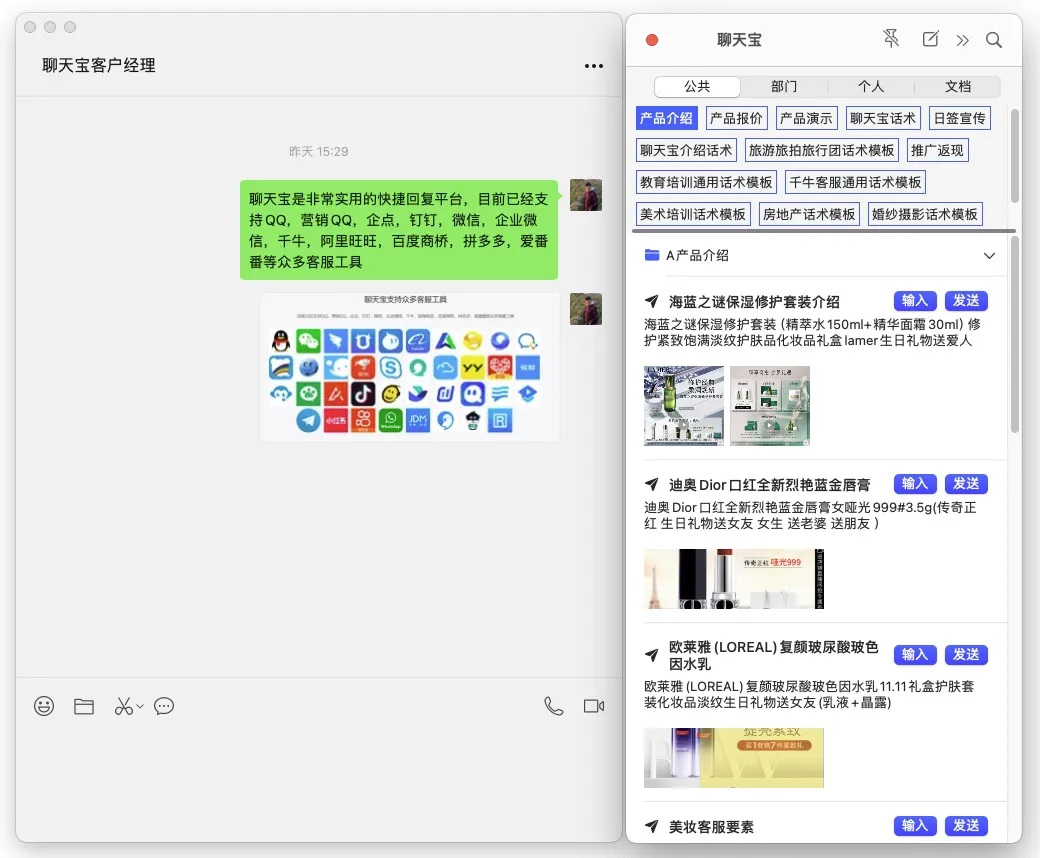Collapse the A产品介绍 folder chevron
The height and width of the screenshot is (858, 1040).
pyautogui.click(x=989, y=256)
